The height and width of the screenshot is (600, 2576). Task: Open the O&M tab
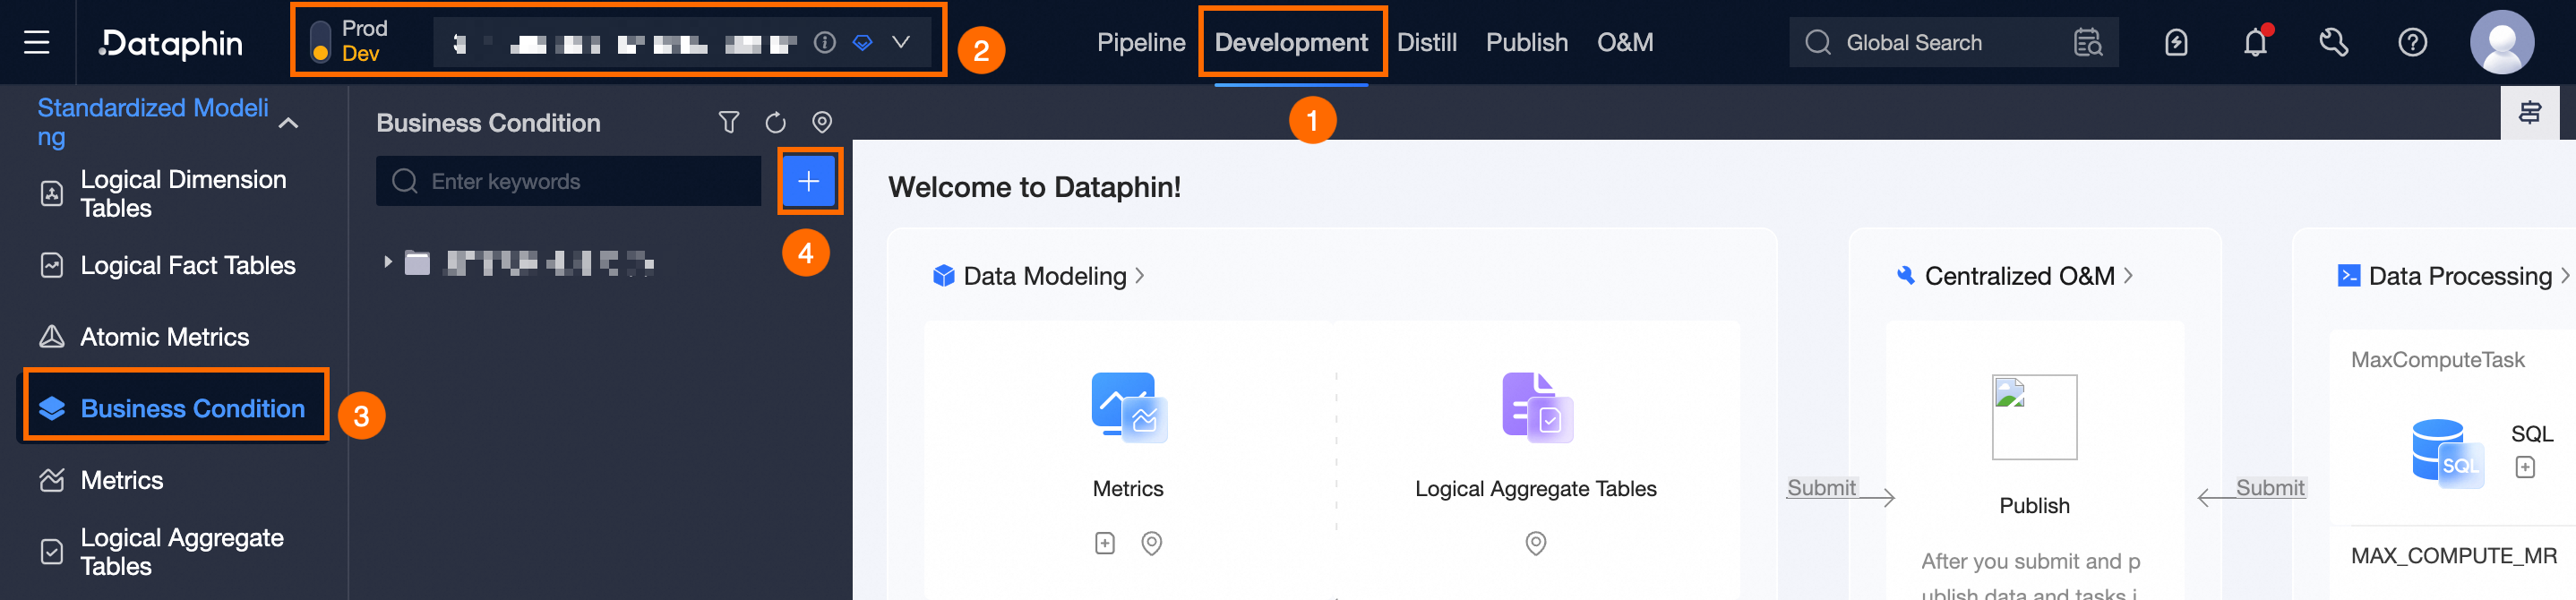tap(1624, 43)
